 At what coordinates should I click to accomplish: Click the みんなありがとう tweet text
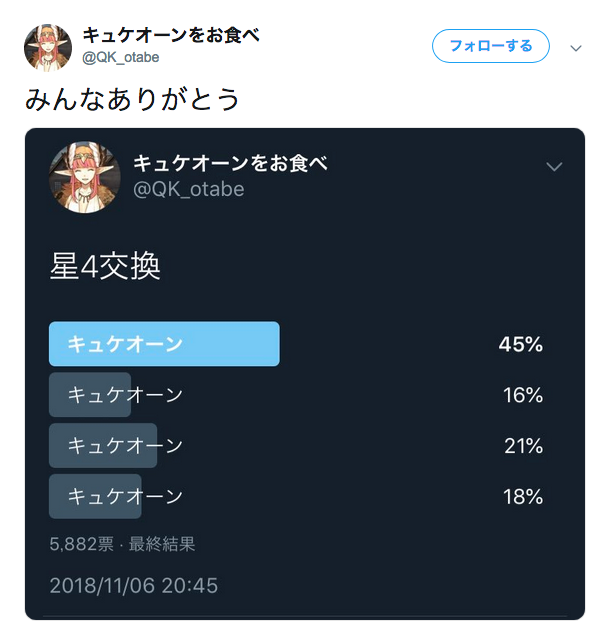pyautogui.click(x=132, y=100)
